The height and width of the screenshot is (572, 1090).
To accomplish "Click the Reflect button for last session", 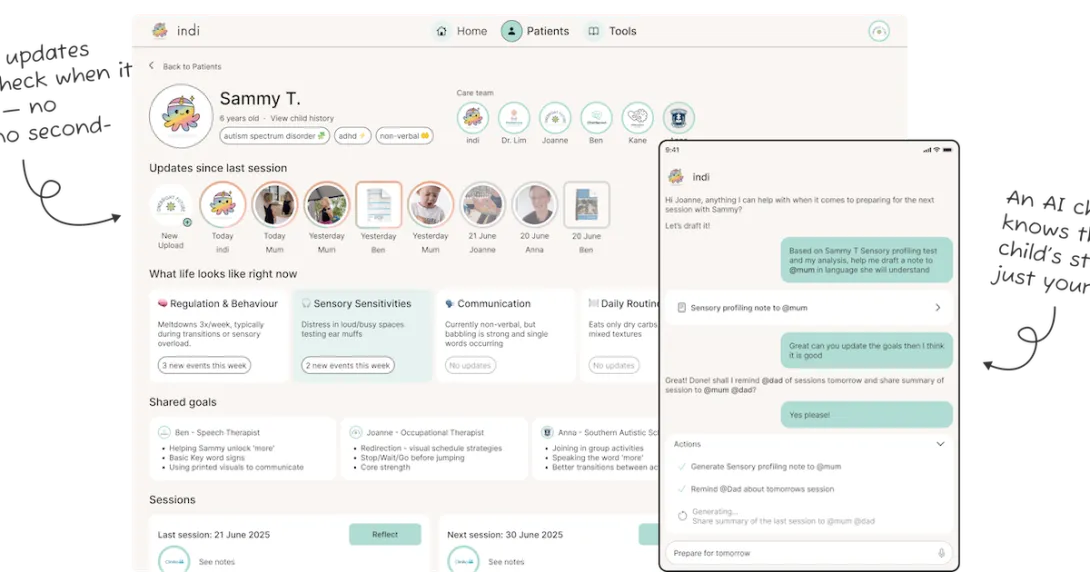I will point(385,534).
